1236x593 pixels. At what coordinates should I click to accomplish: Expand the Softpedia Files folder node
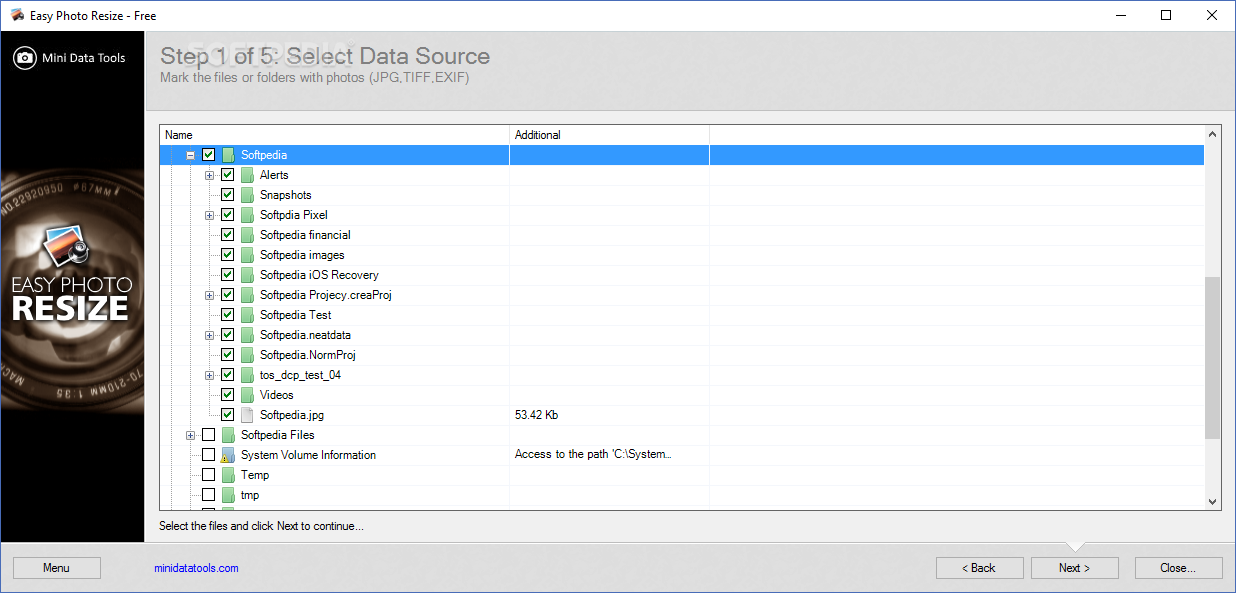point(190,435)
